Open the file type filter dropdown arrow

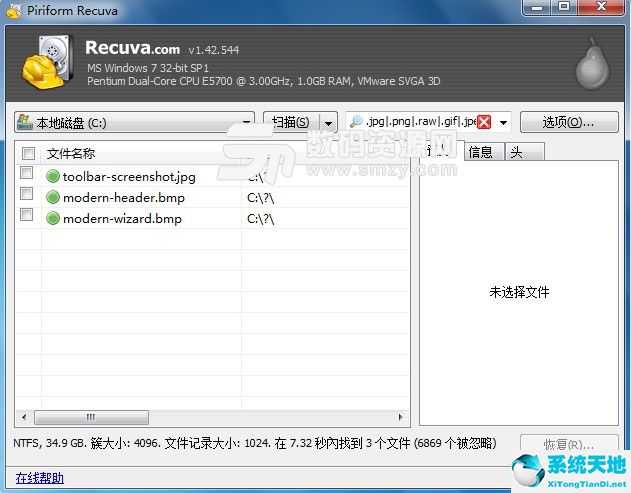point(503,122)
